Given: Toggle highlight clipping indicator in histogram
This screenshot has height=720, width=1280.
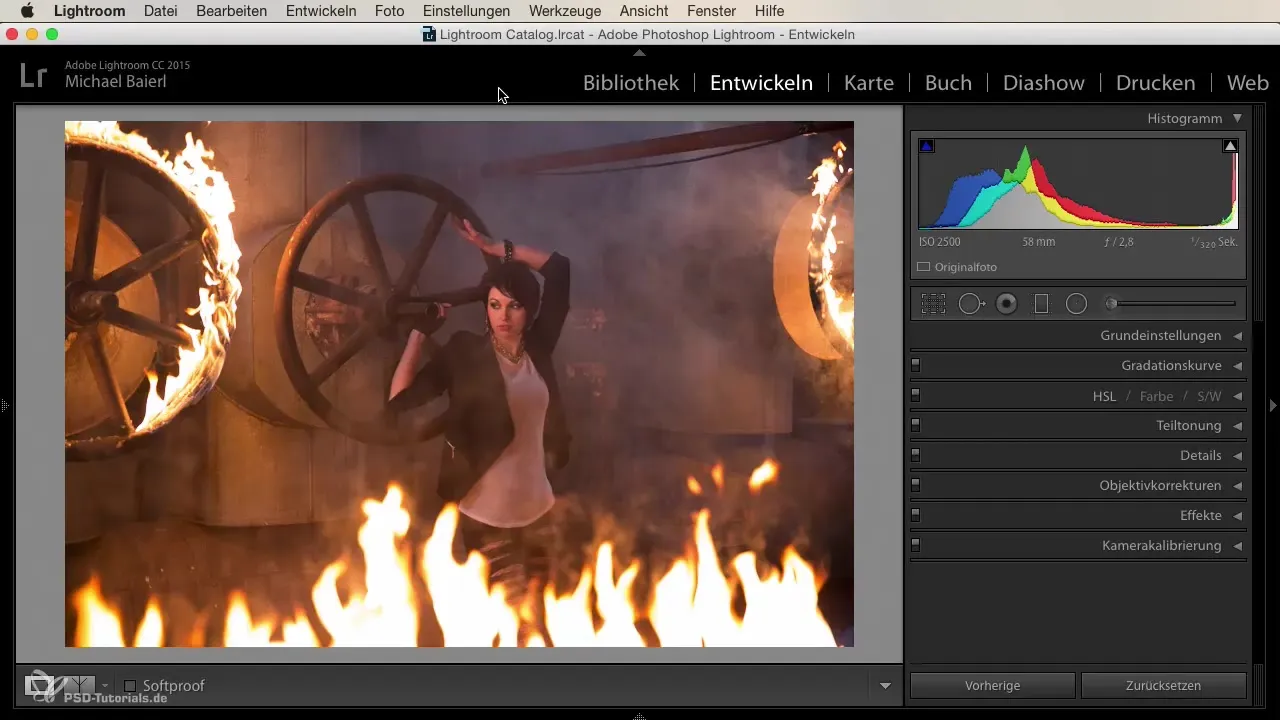Looking at the screenshot, I should (1230, 146).
